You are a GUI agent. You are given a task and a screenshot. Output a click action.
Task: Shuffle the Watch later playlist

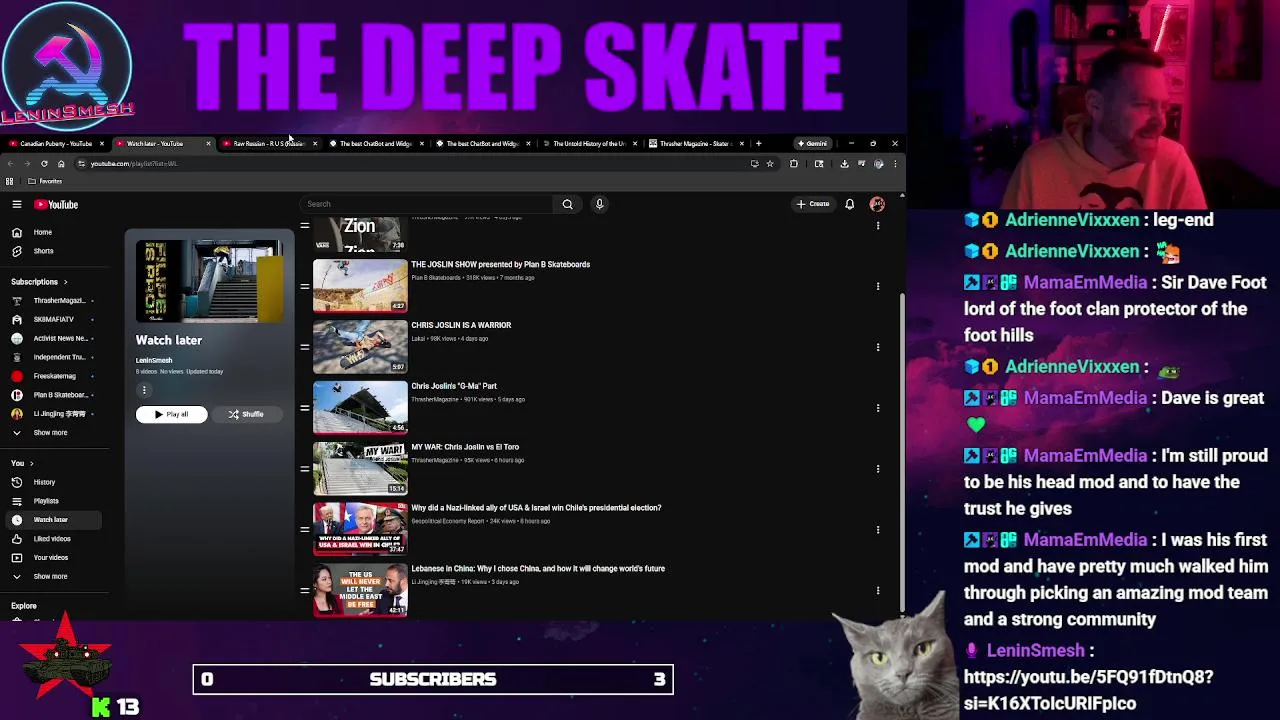tap(246, 414)
